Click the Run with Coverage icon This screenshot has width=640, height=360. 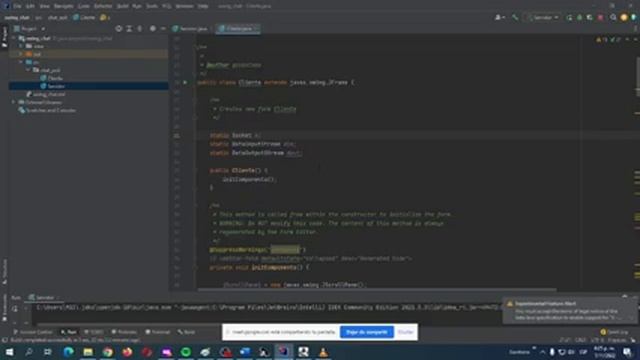click(x=589, y=18)
